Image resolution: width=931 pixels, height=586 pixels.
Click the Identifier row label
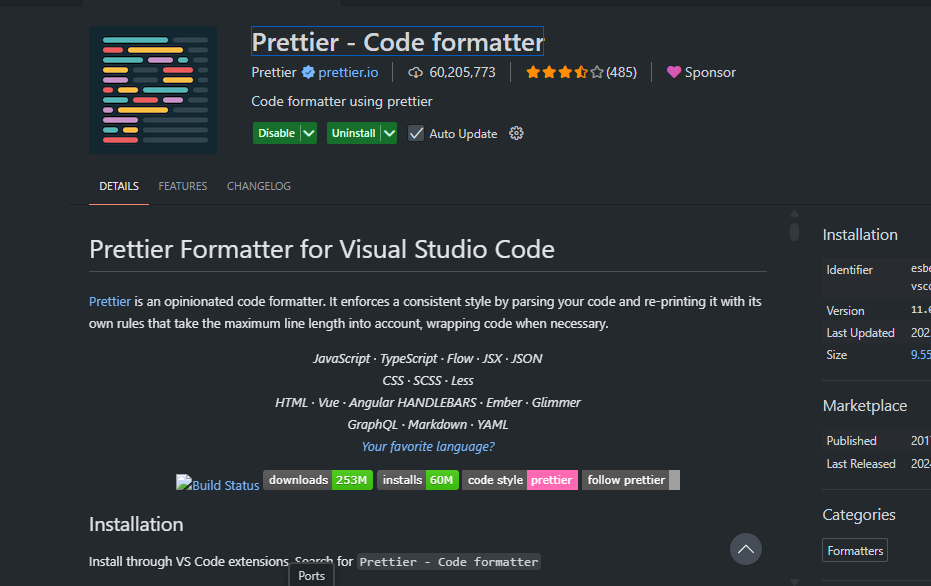point(849,270)
